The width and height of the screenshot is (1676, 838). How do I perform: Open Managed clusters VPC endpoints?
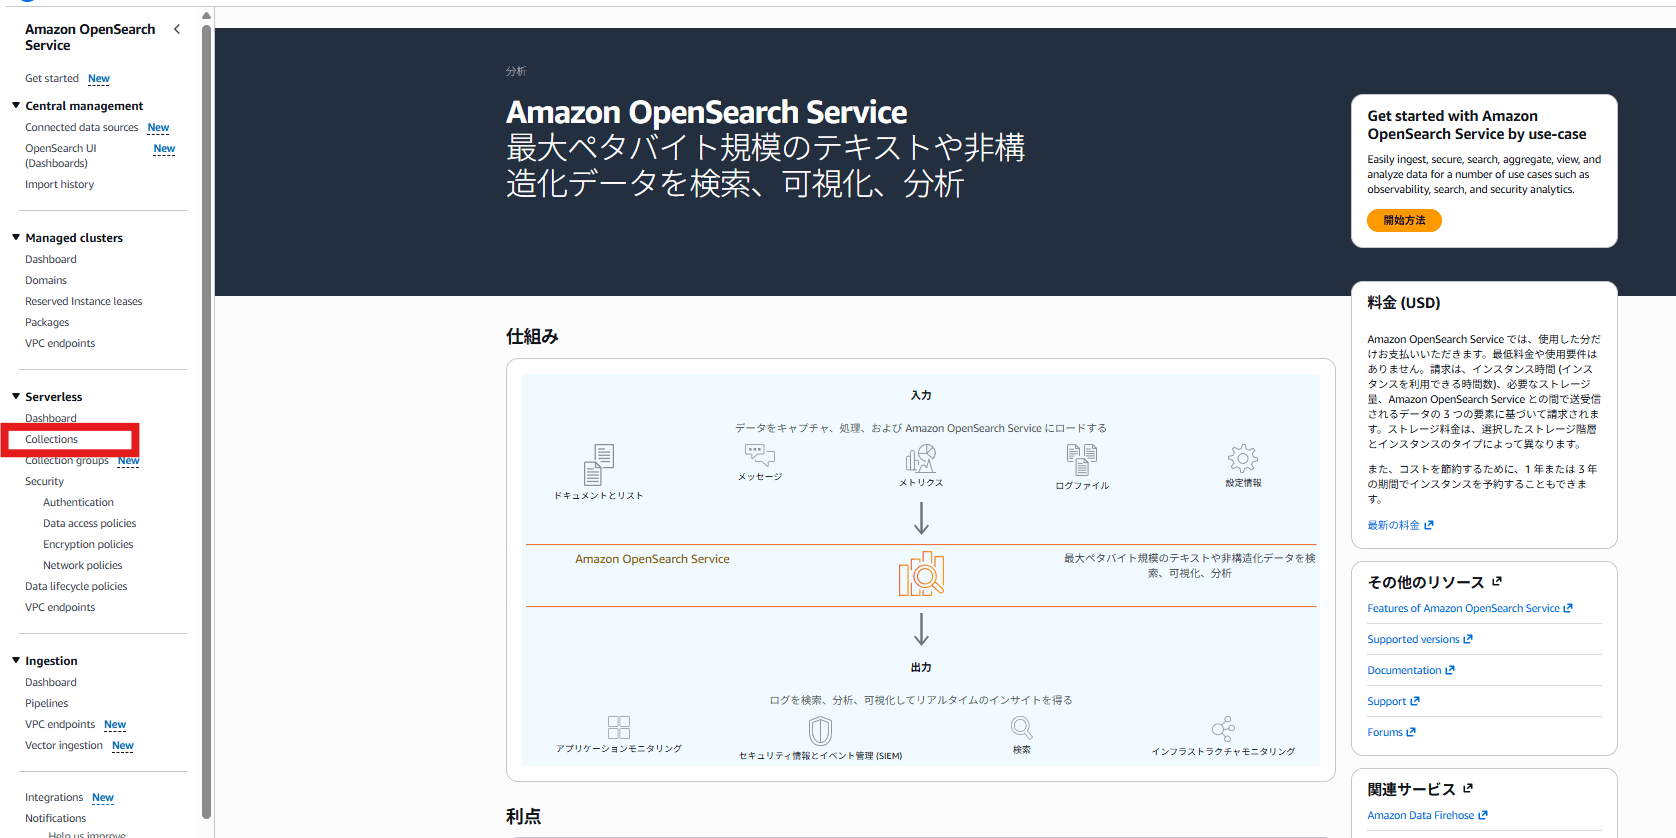tap(60, 343)
